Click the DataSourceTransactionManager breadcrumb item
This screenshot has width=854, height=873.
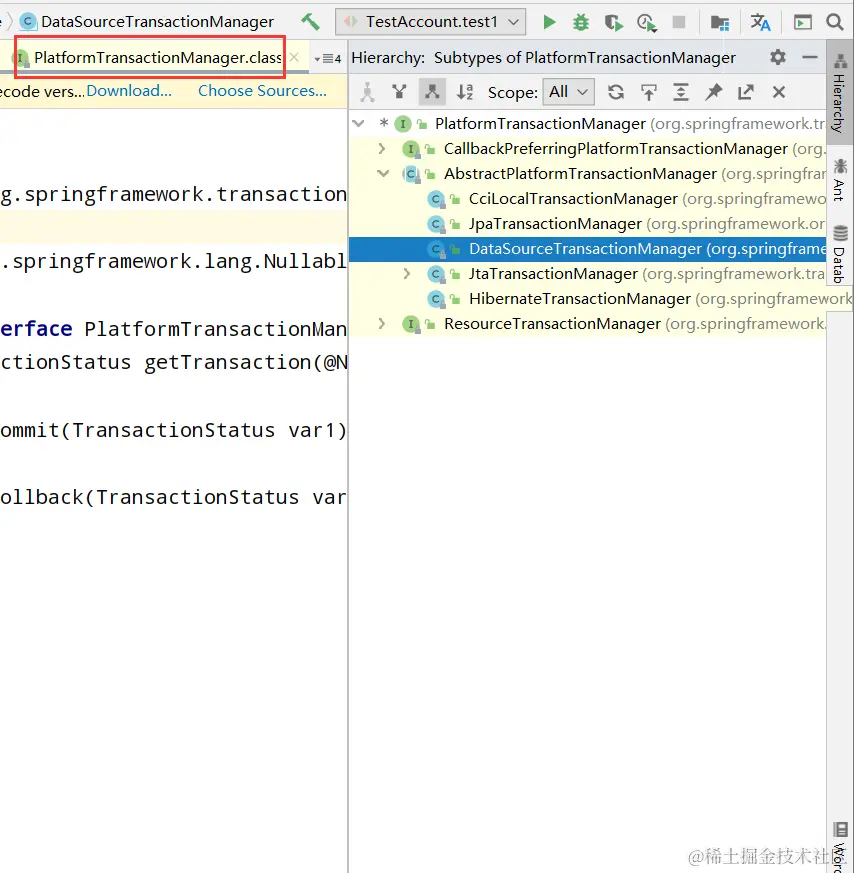[147, 22]
